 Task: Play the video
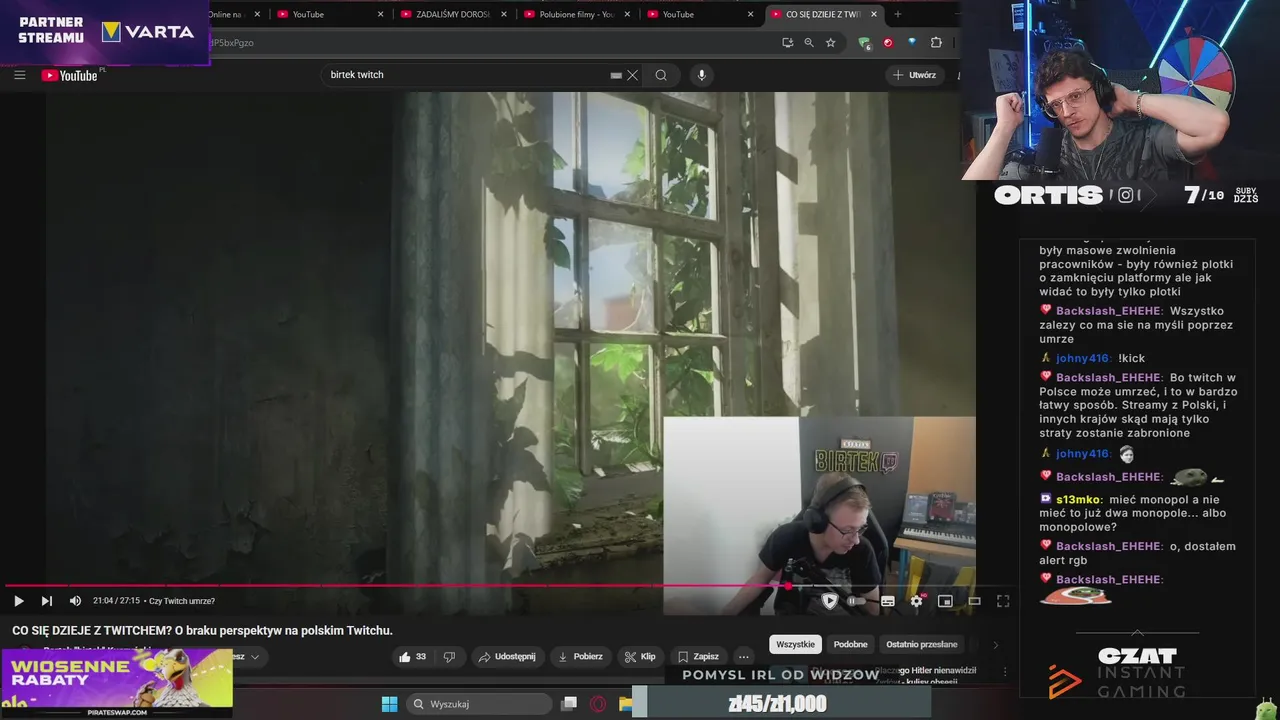pos(18,601)
